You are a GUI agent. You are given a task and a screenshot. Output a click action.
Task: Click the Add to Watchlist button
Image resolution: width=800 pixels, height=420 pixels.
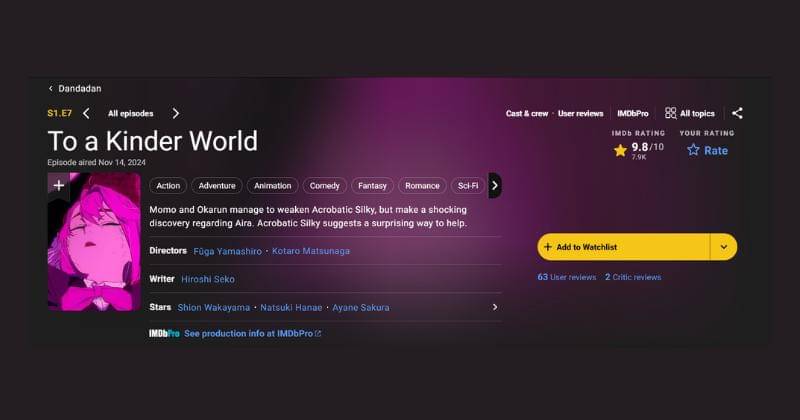(624, 247)
